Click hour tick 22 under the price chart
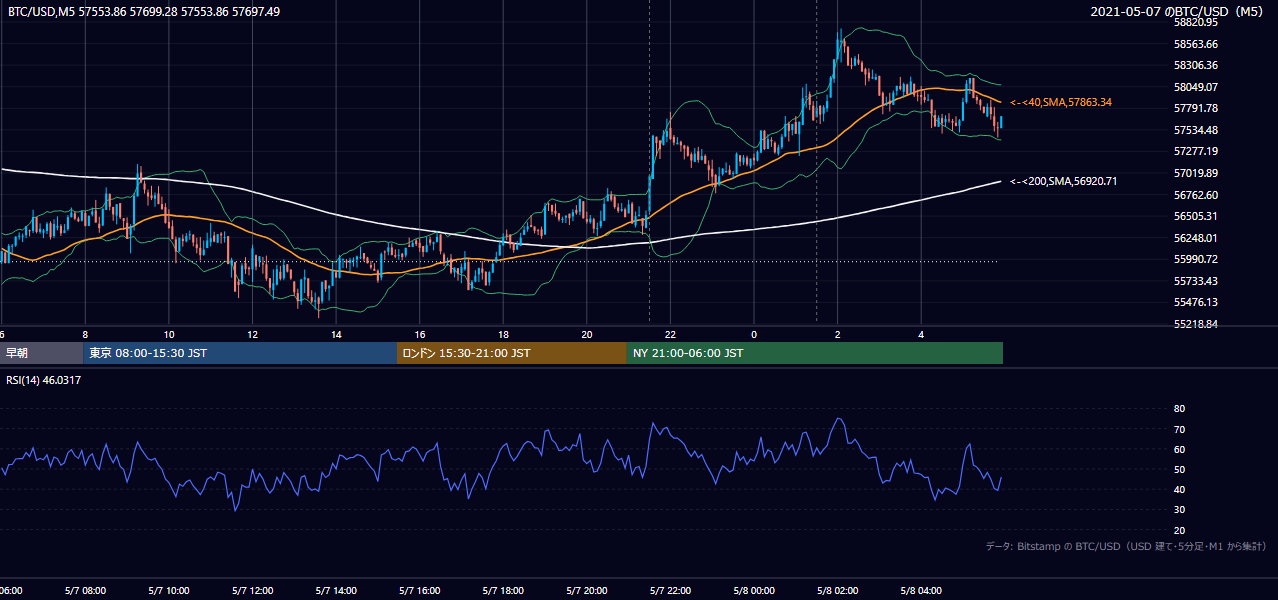The height and width of the screenshot is (600, 1278). pos(670,334)
